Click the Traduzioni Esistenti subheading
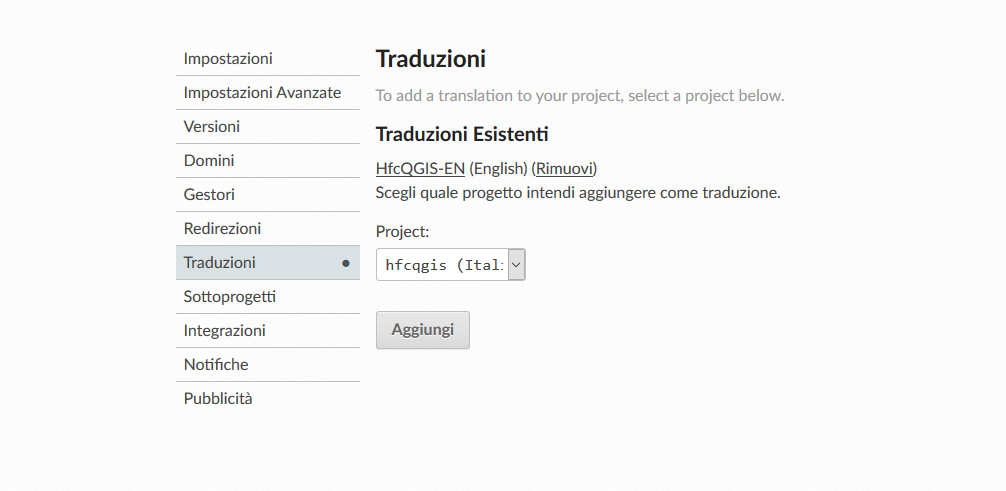 tap(462, 134)
